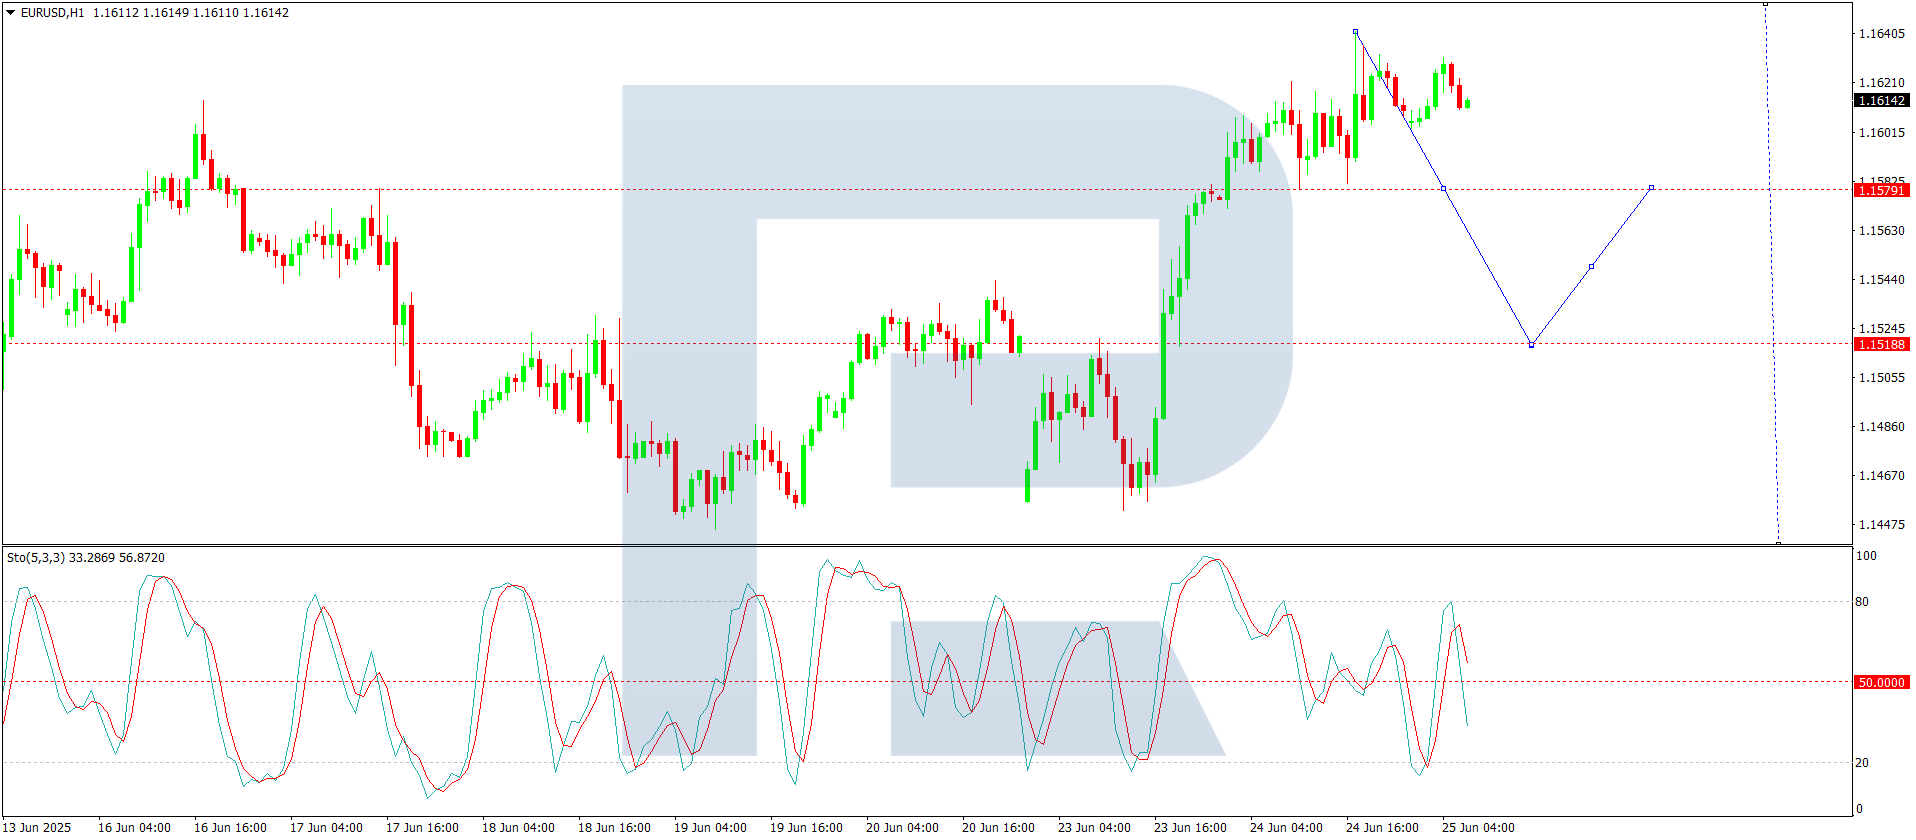The height and width of the screenshot is (840, 1916).
Task: Click the 1.14860 price scale value
Action: [x=1881, y=427]
